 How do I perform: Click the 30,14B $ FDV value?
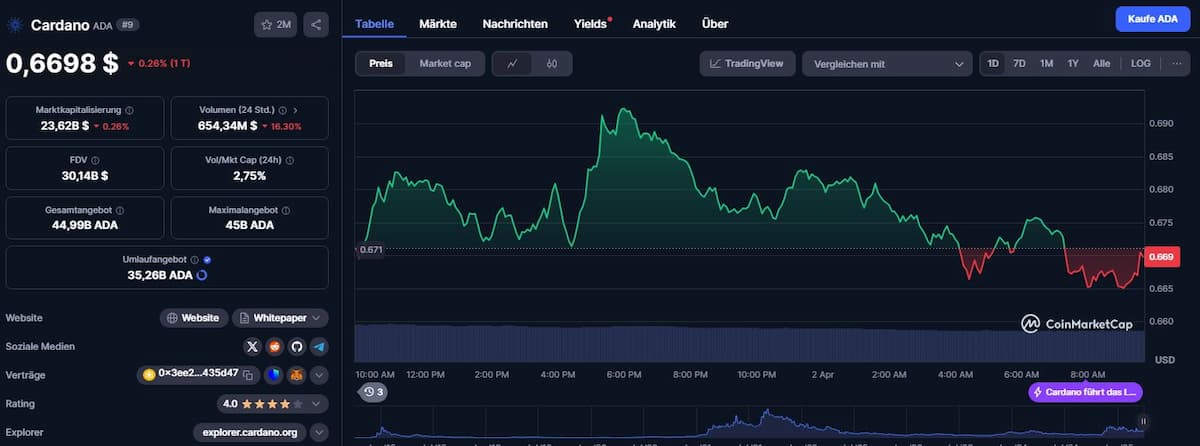point(85,175)
